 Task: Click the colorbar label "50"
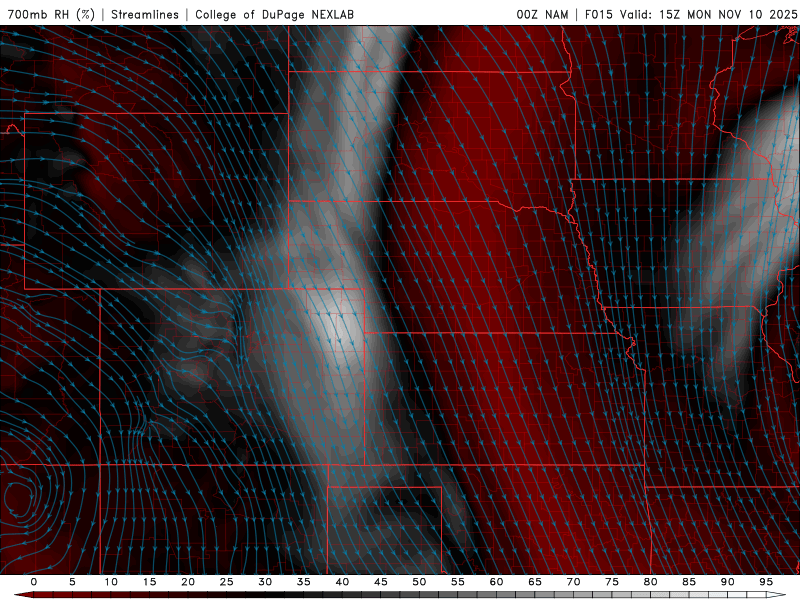coord(419,582)
